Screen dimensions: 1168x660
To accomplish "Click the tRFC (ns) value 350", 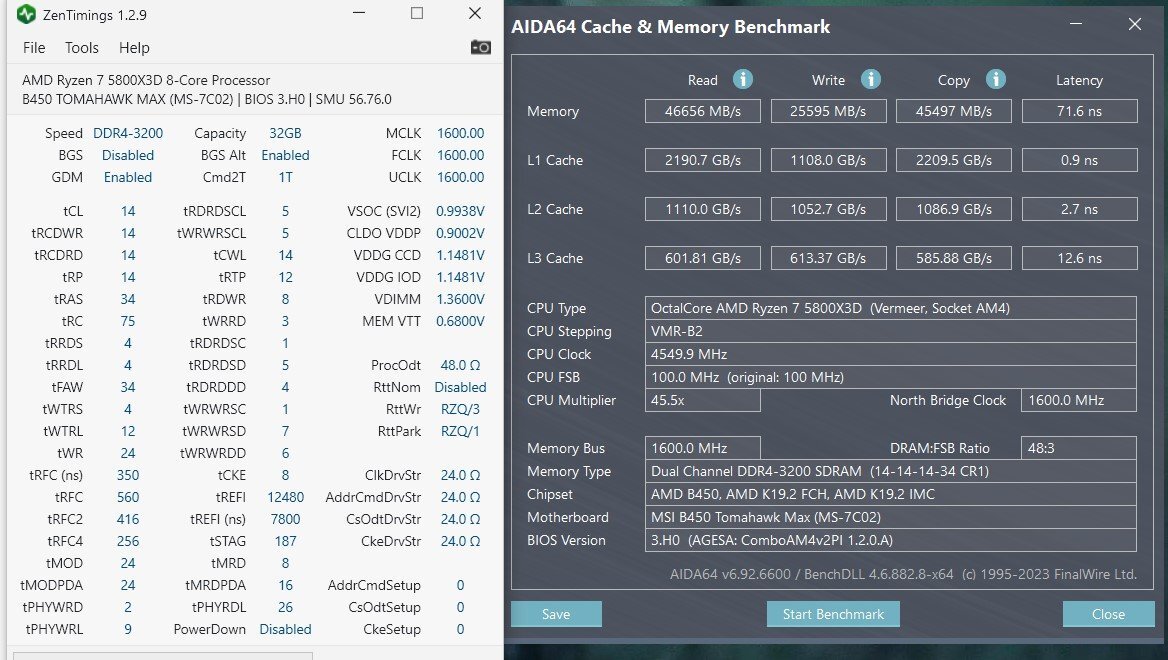I will [x=128, y=475].
